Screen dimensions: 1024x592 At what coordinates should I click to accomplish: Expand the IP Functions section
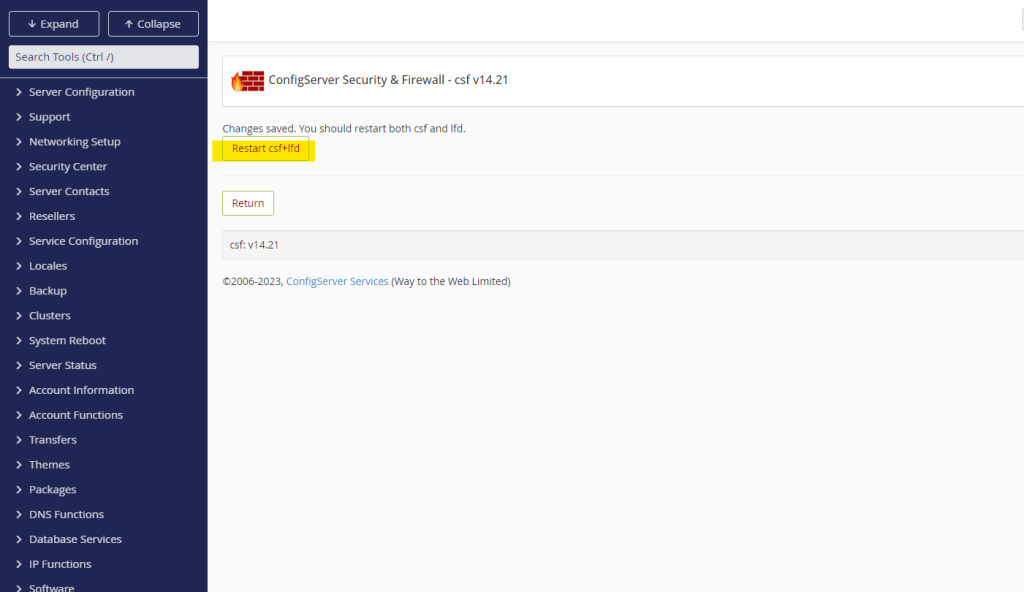60,564
